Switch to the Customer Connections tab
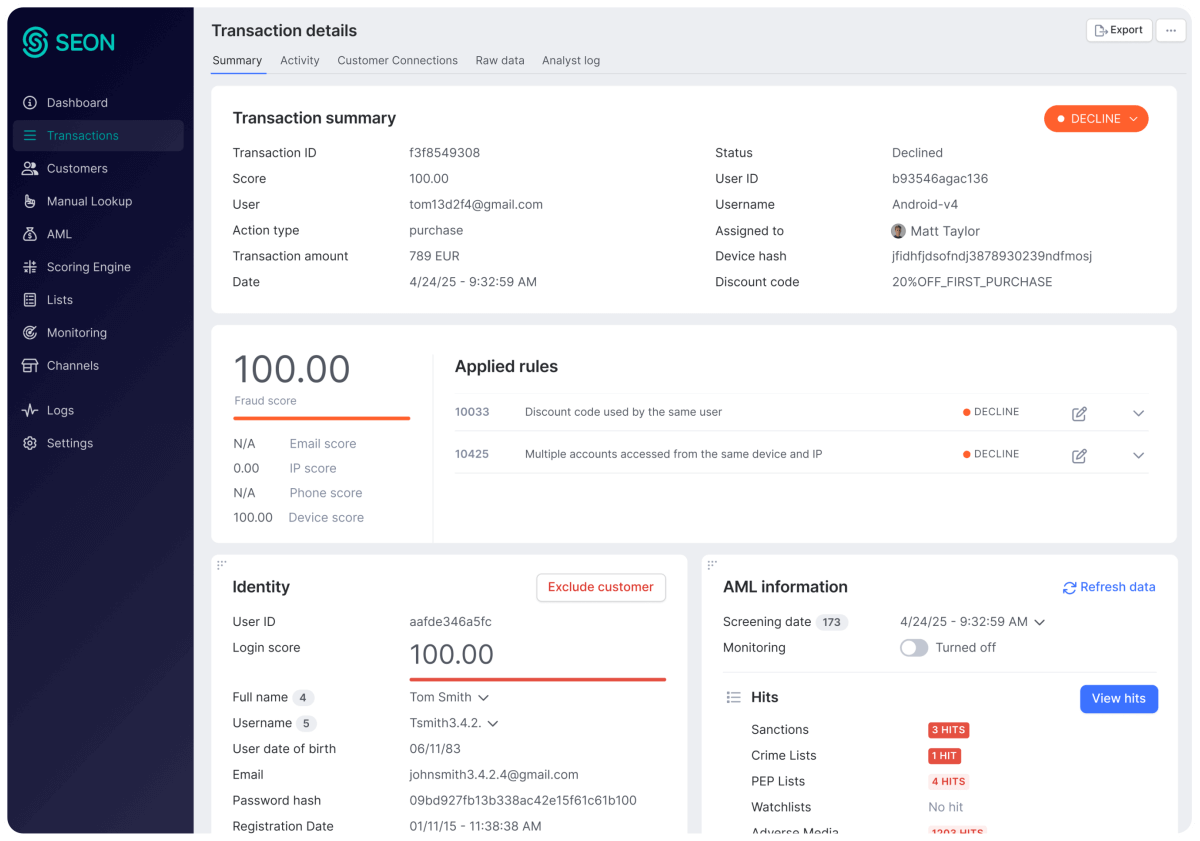The width and height of the screenshot is (1200, 841). (397, 61)
